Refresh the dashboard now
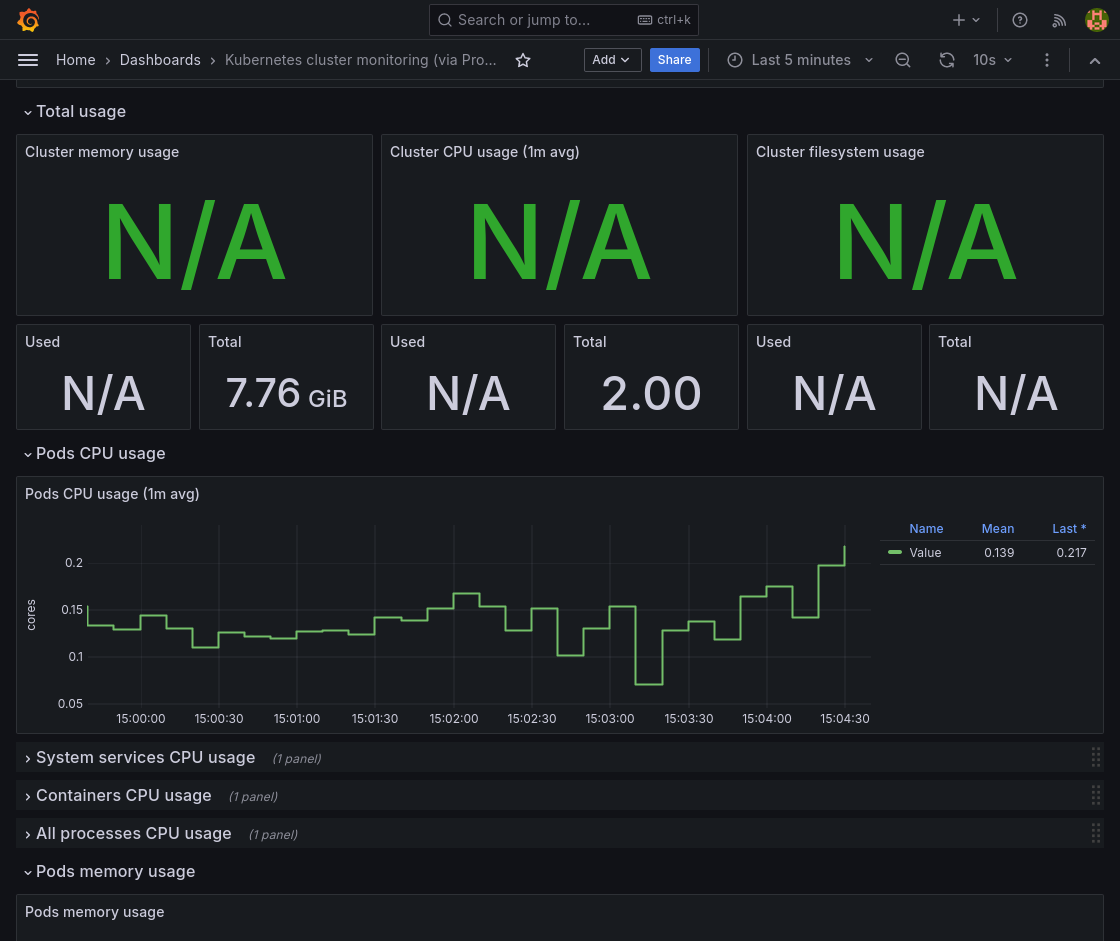The width and height of the screenshot is (1120, 941). click(x=946, y=60)
